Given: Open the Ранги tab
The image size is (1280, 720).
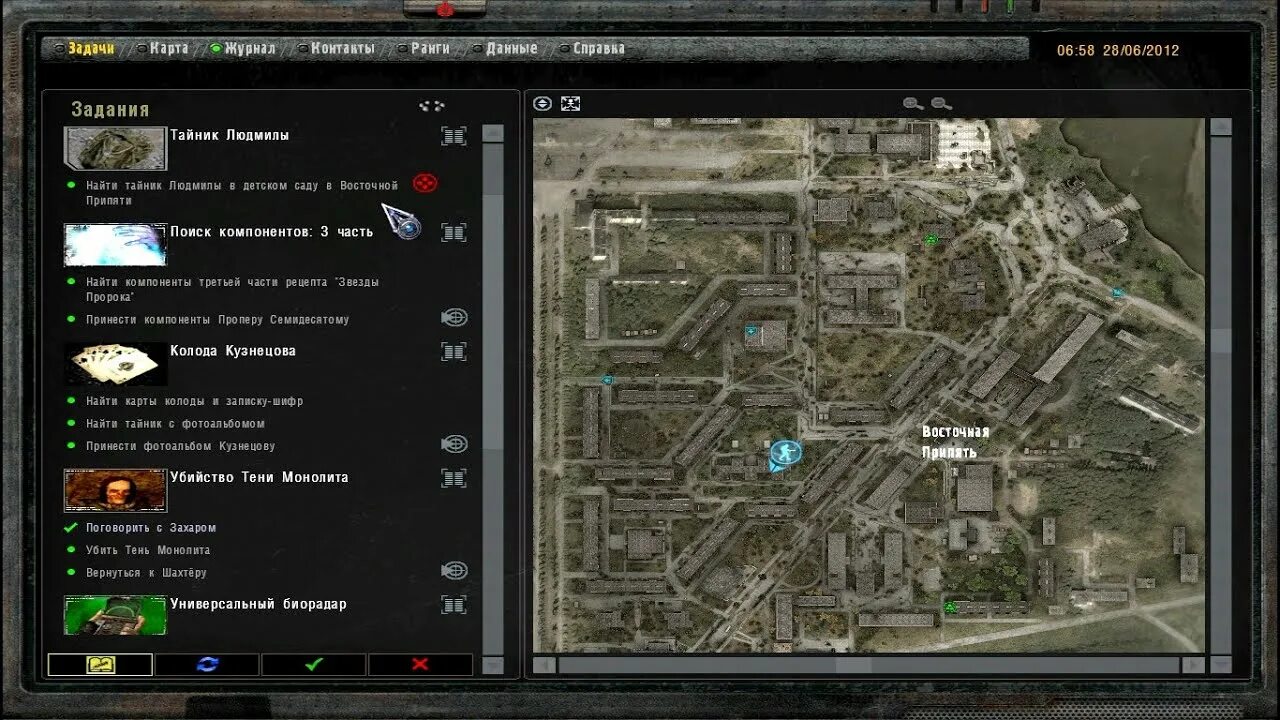Looking at the screenshot, I should coord(430,48).
